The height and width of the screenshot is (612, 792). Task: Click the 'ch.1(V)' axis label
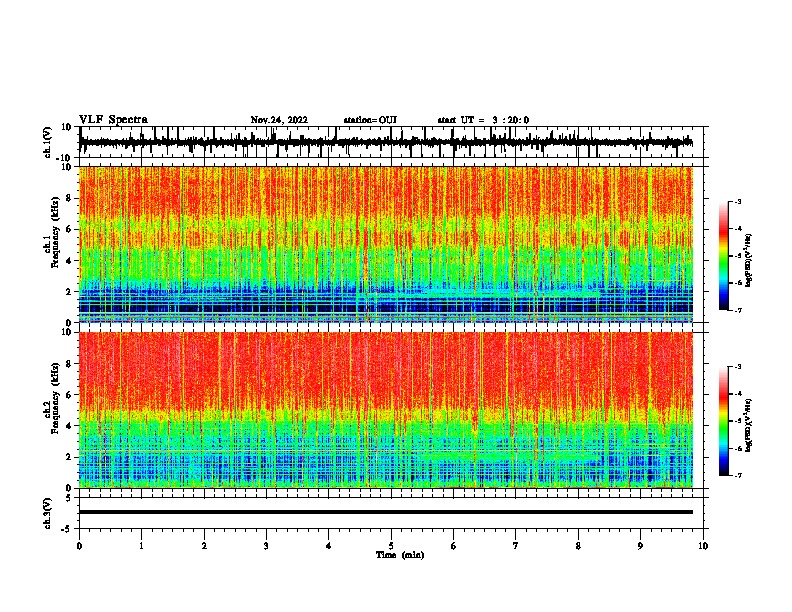pyautogui.click(x=48, y=142)
